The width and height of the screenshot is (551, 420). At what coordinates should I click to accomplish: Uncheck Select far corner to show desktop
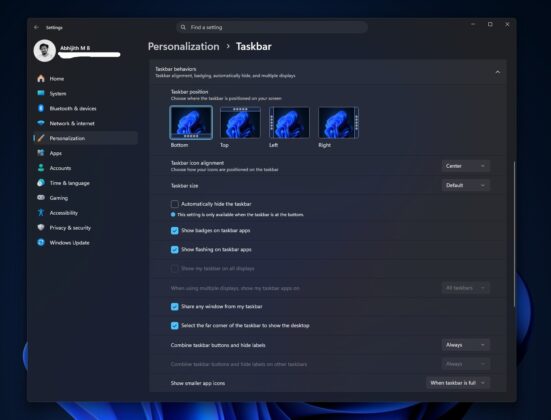click(175, 325)
